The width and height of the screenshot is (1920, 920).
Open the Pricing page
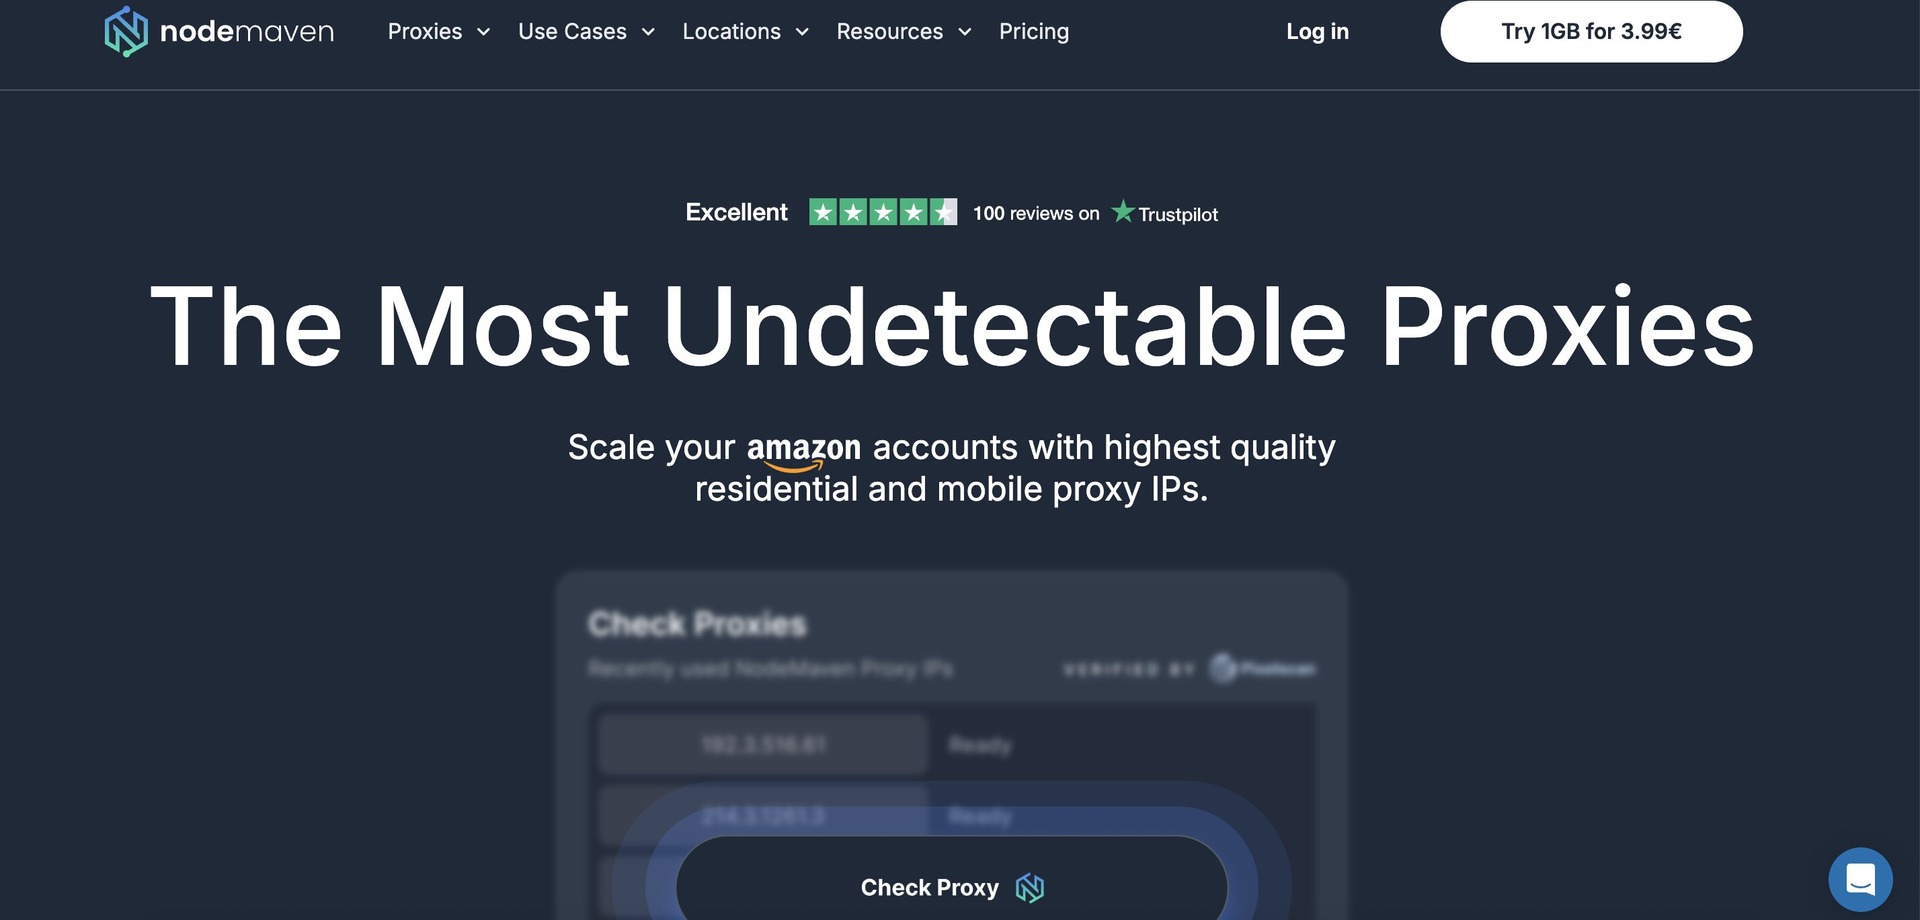tap(1033, 32)
